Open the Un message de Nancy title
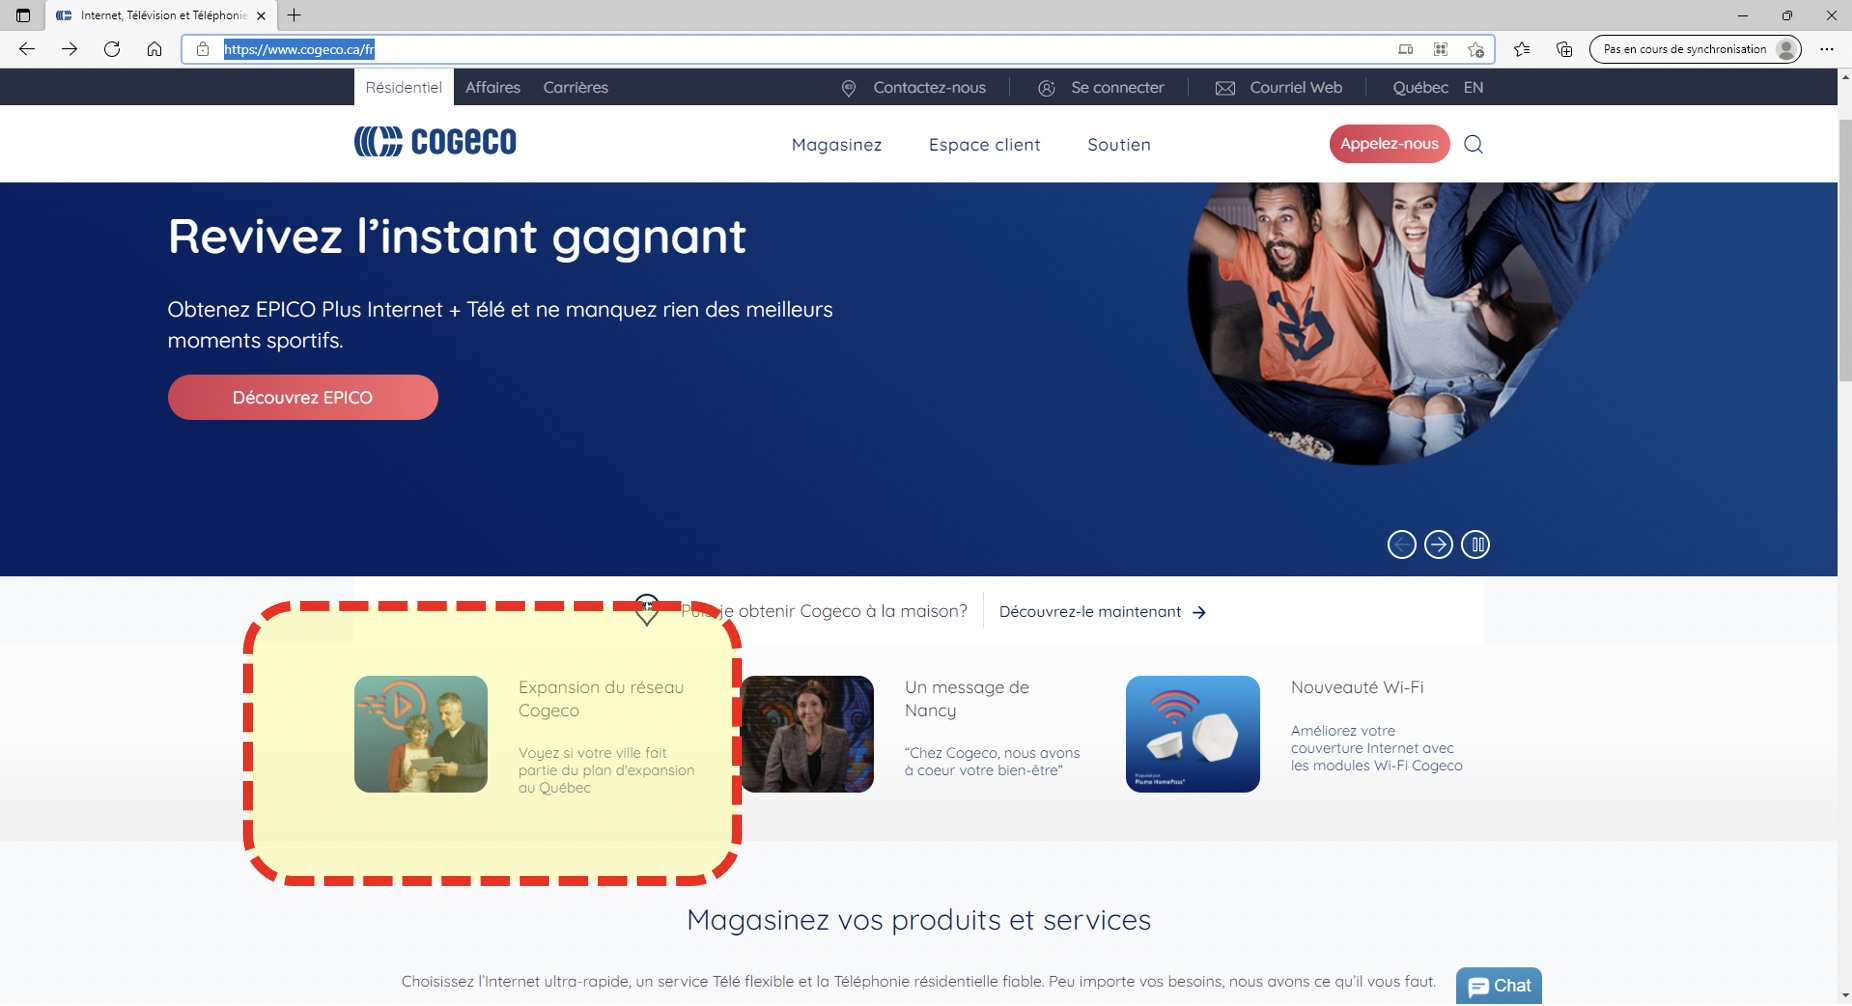This screenshot has height=1006, width=1852. click(967, 698)
